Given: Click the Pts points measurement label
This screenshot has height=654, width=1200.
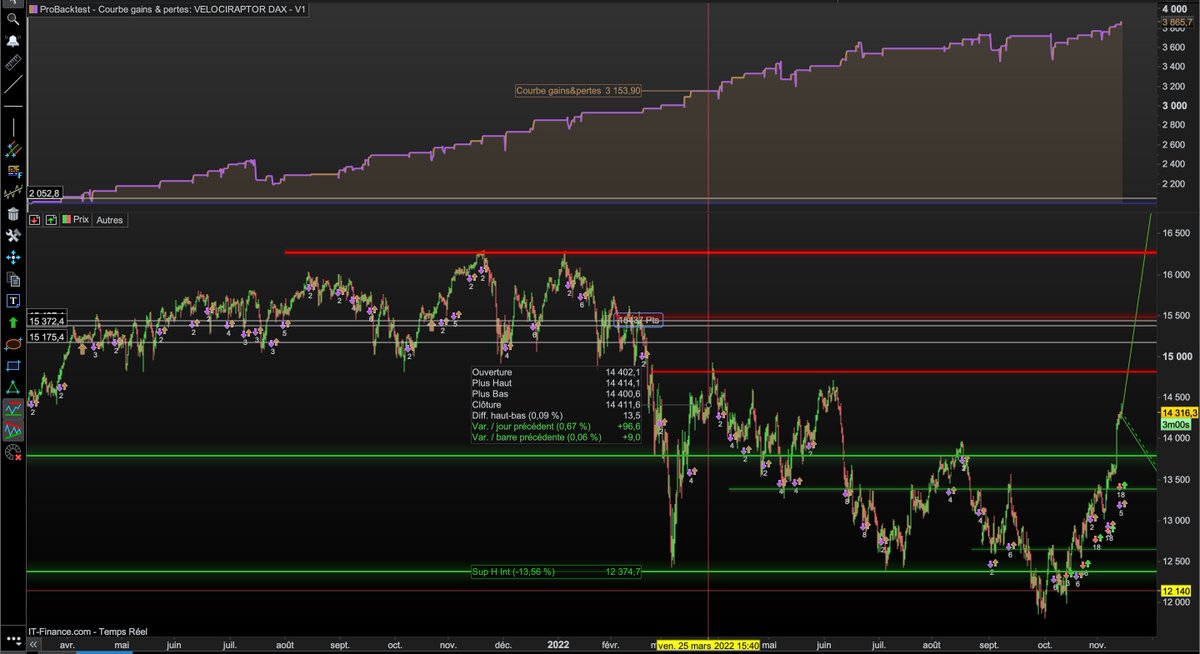Looking at the screenshot, I should click(640, 320).
